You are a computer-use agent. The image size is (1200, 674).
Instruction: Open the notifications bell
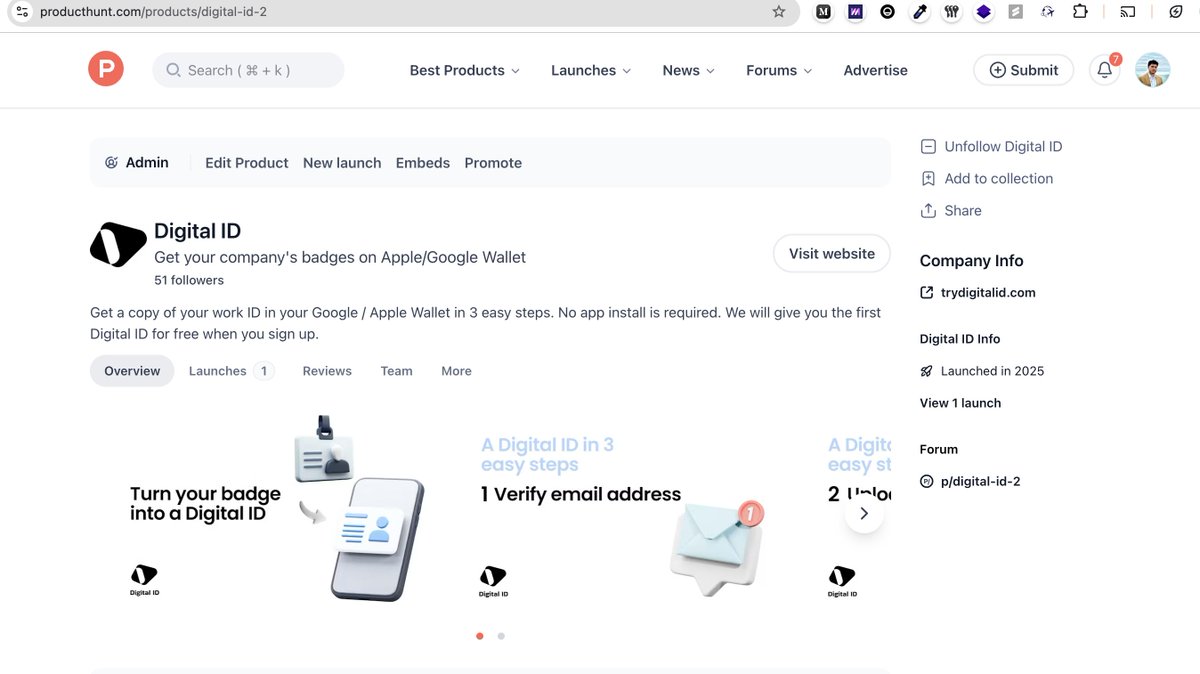click(x=1104, y=70)
